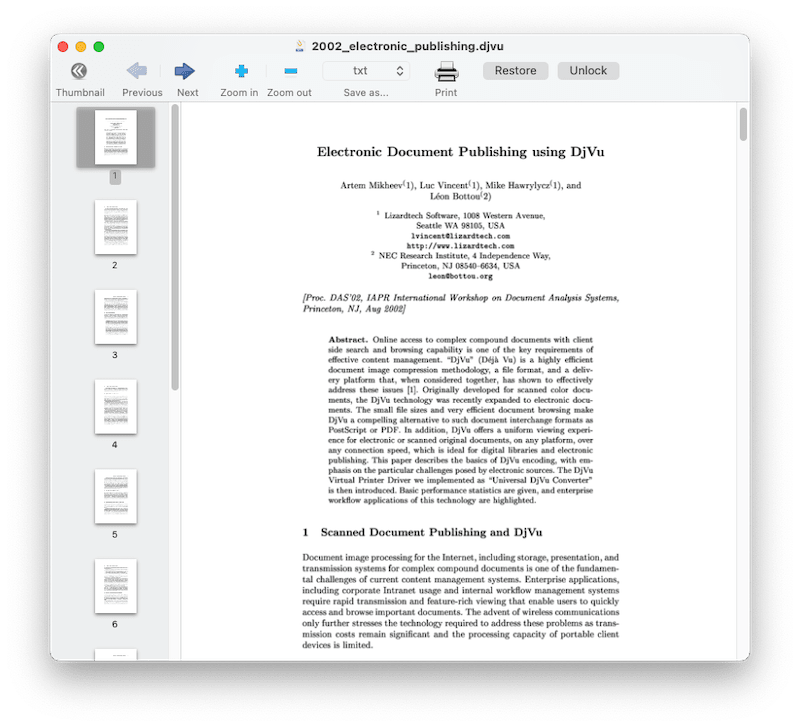The image size is (800, 727).
Task: Click the DjVu document icon in the title bar
Action: pos(298,45)
